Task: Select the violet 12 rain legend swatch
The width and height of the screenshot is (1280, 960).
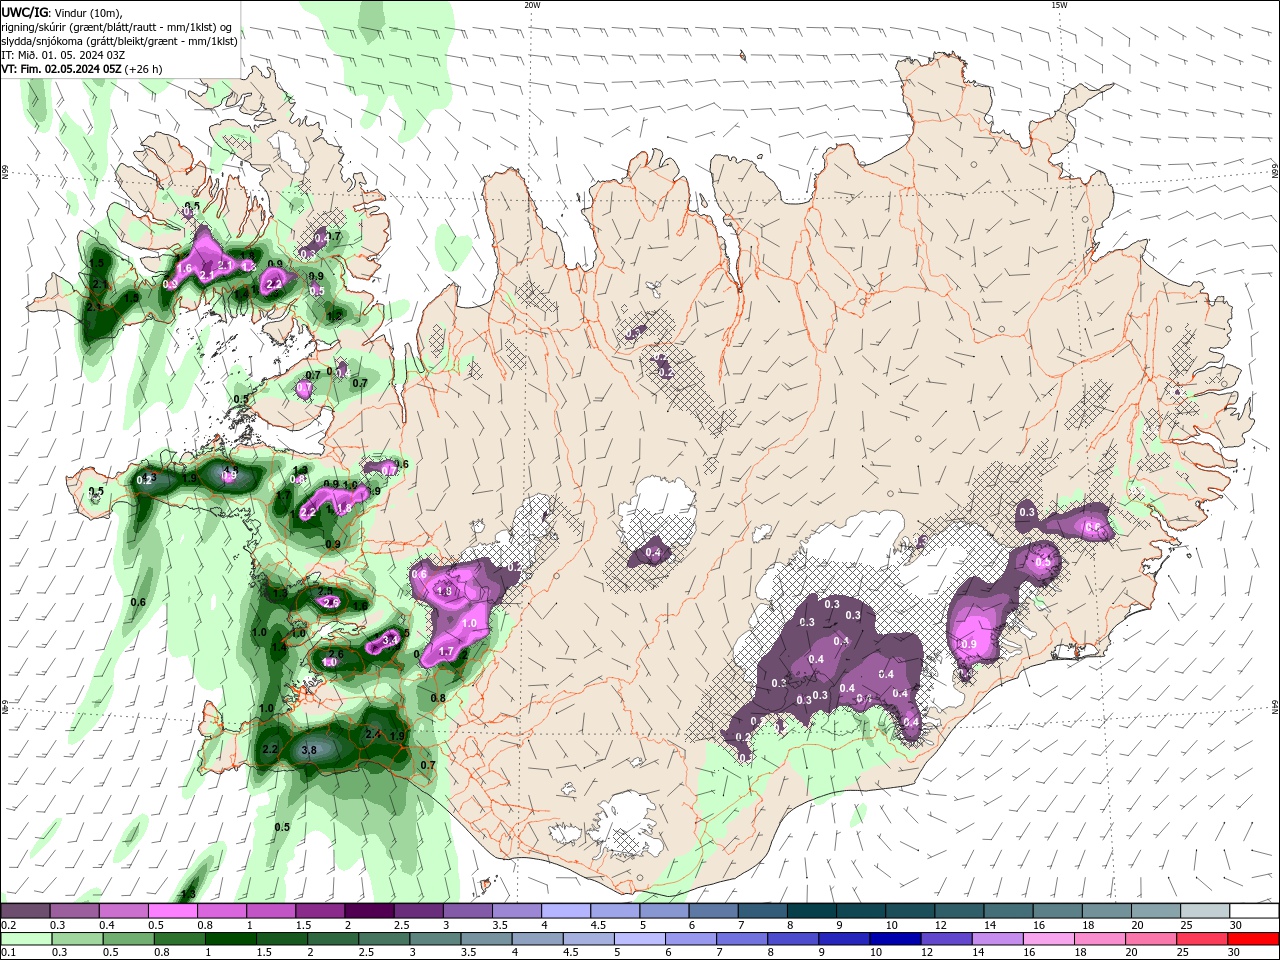Action: point(946,939)
